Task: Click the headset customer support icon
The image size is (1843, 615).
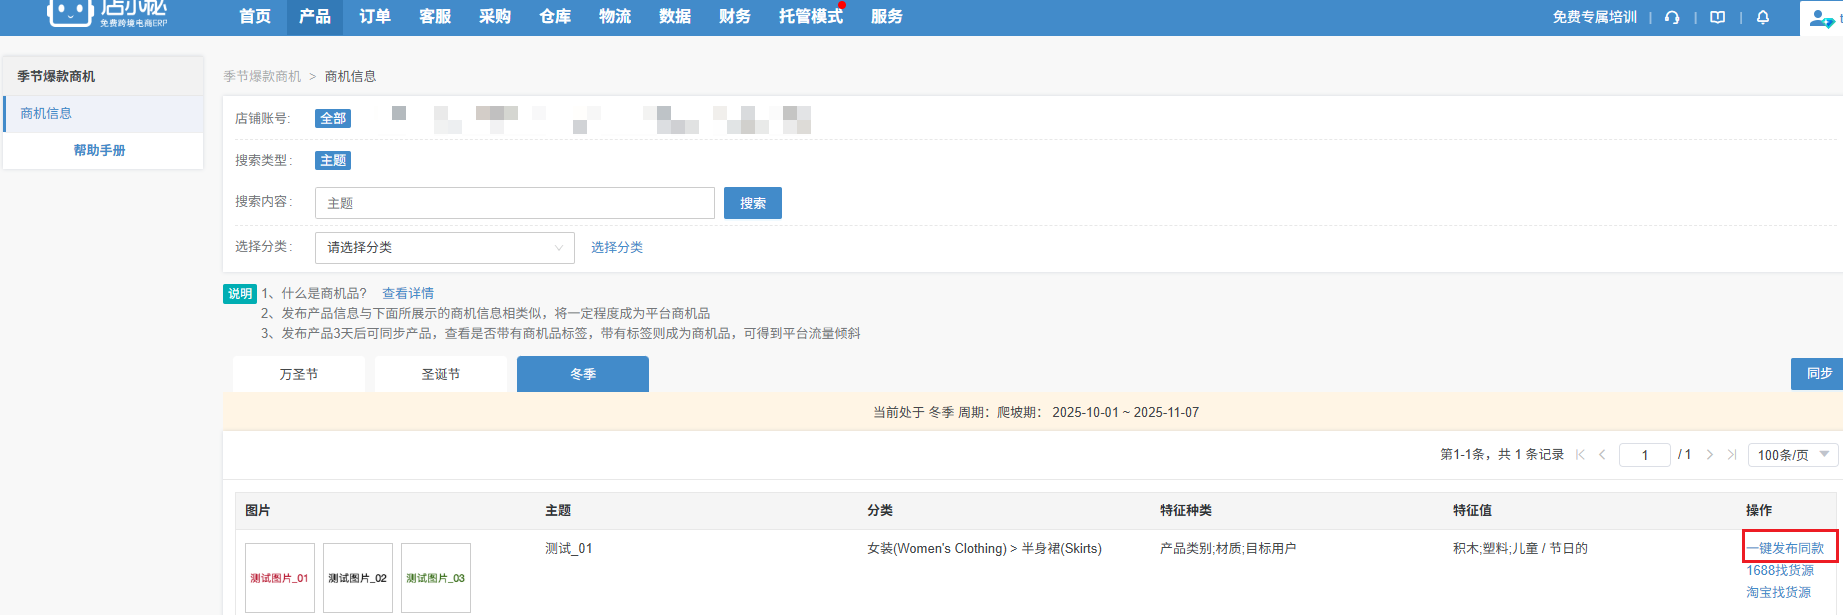Action: (1672, 17)
